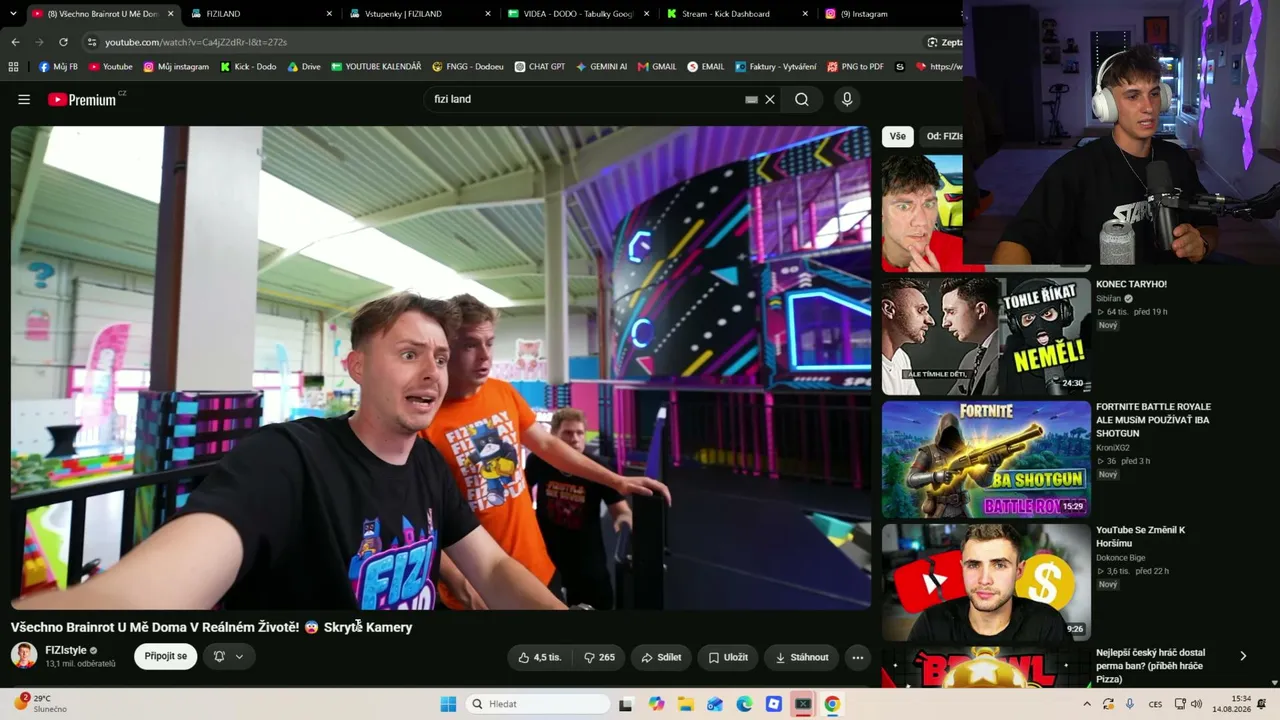Open 'Kick - Dodo' bookmark
Image resolution: width=1280 pixels, height=720 pixels.
(x=248, y=67)
